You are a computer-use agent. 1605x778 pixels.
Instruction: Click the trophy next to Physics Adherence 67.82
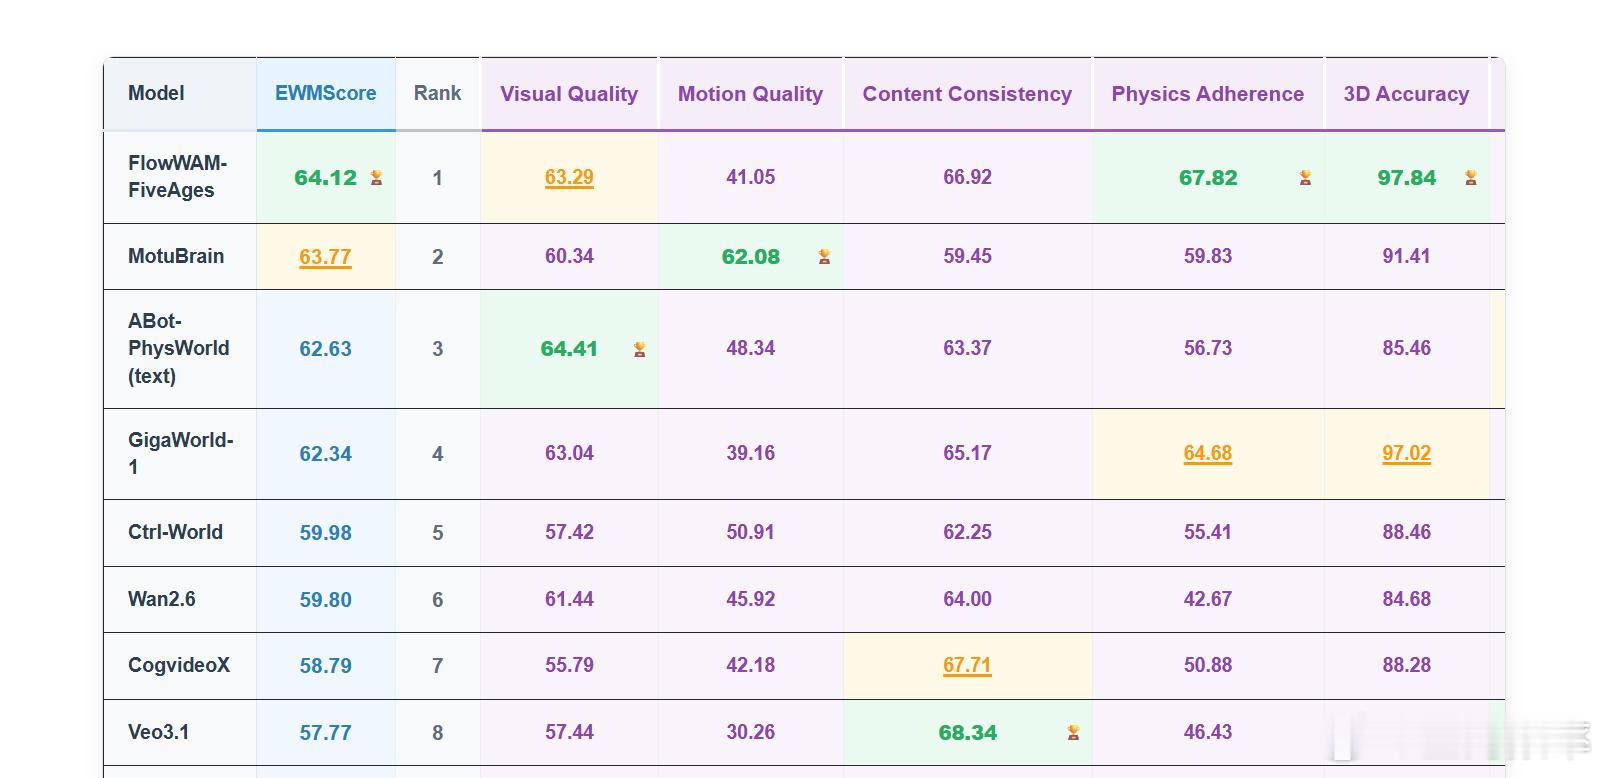click(1305, 178)
